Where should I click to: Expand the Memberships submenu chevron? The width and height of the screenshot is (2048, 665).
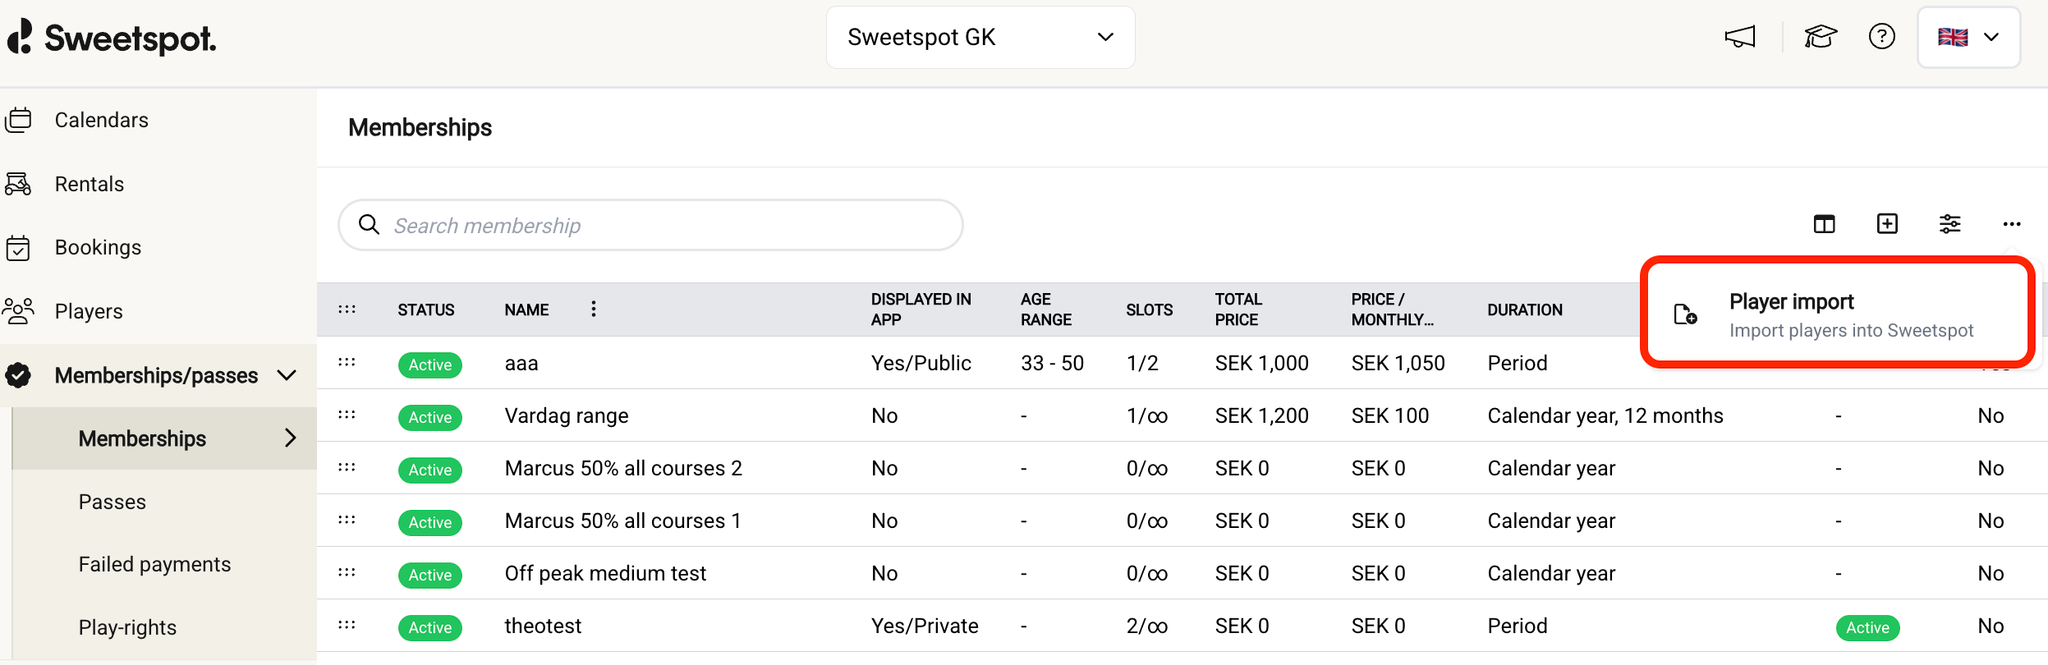click(290, 438)
